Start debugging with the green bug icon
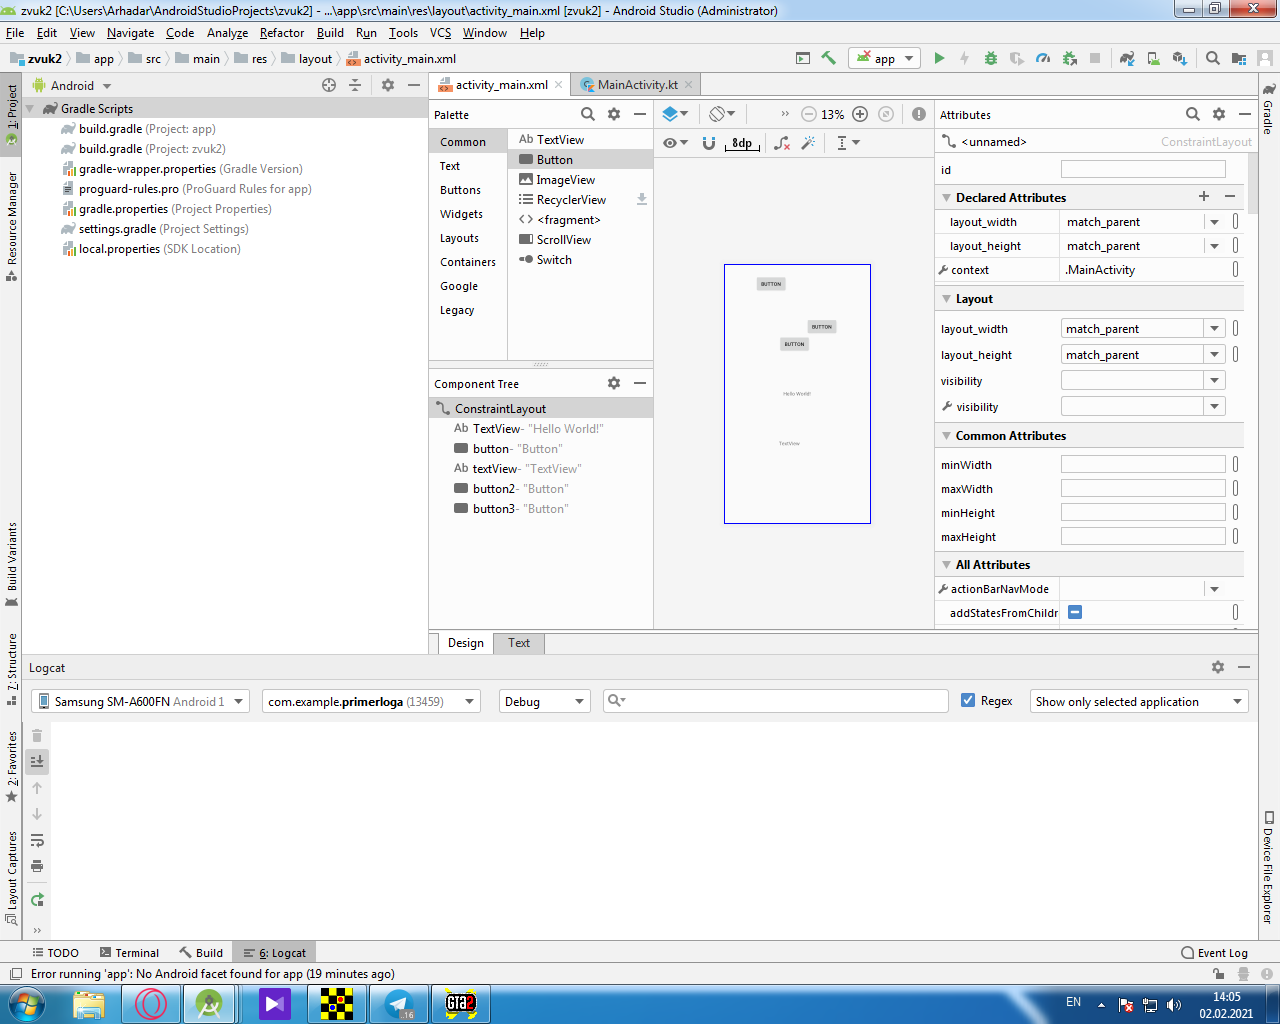The image size is (1280, 1024). tap(991, 58)
